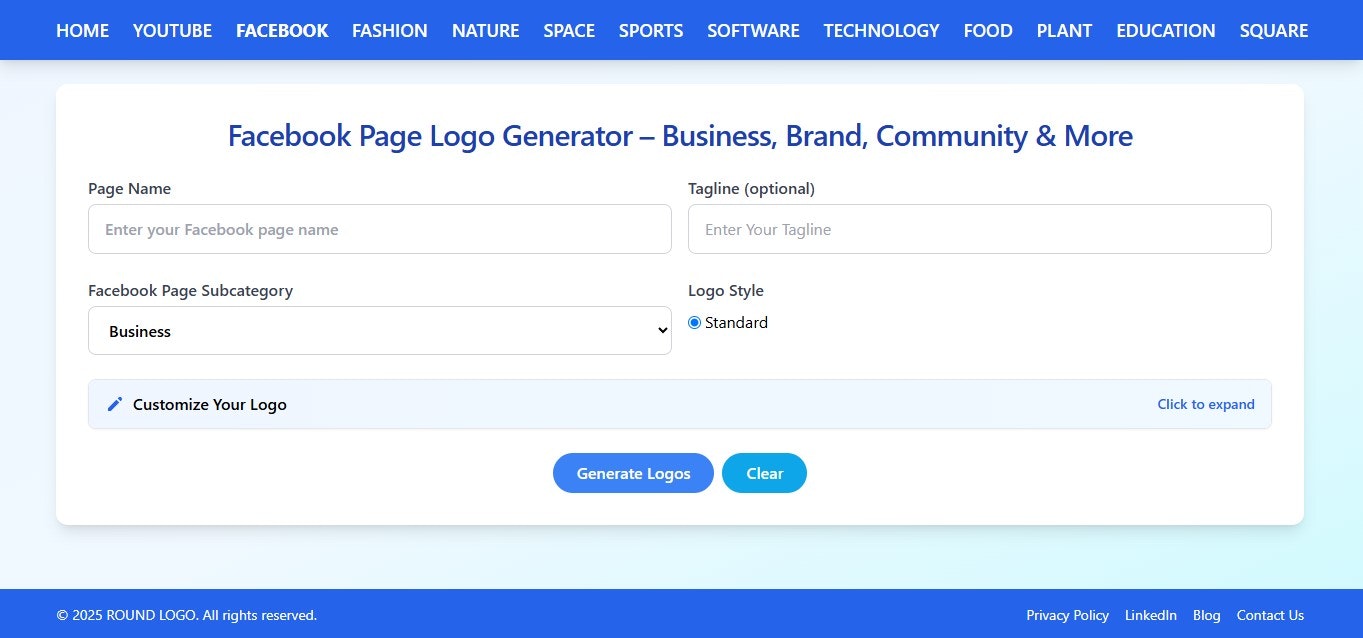Open the SPACE nav item
Viewport: 1363px width, 638px height.
pos(569,31)
